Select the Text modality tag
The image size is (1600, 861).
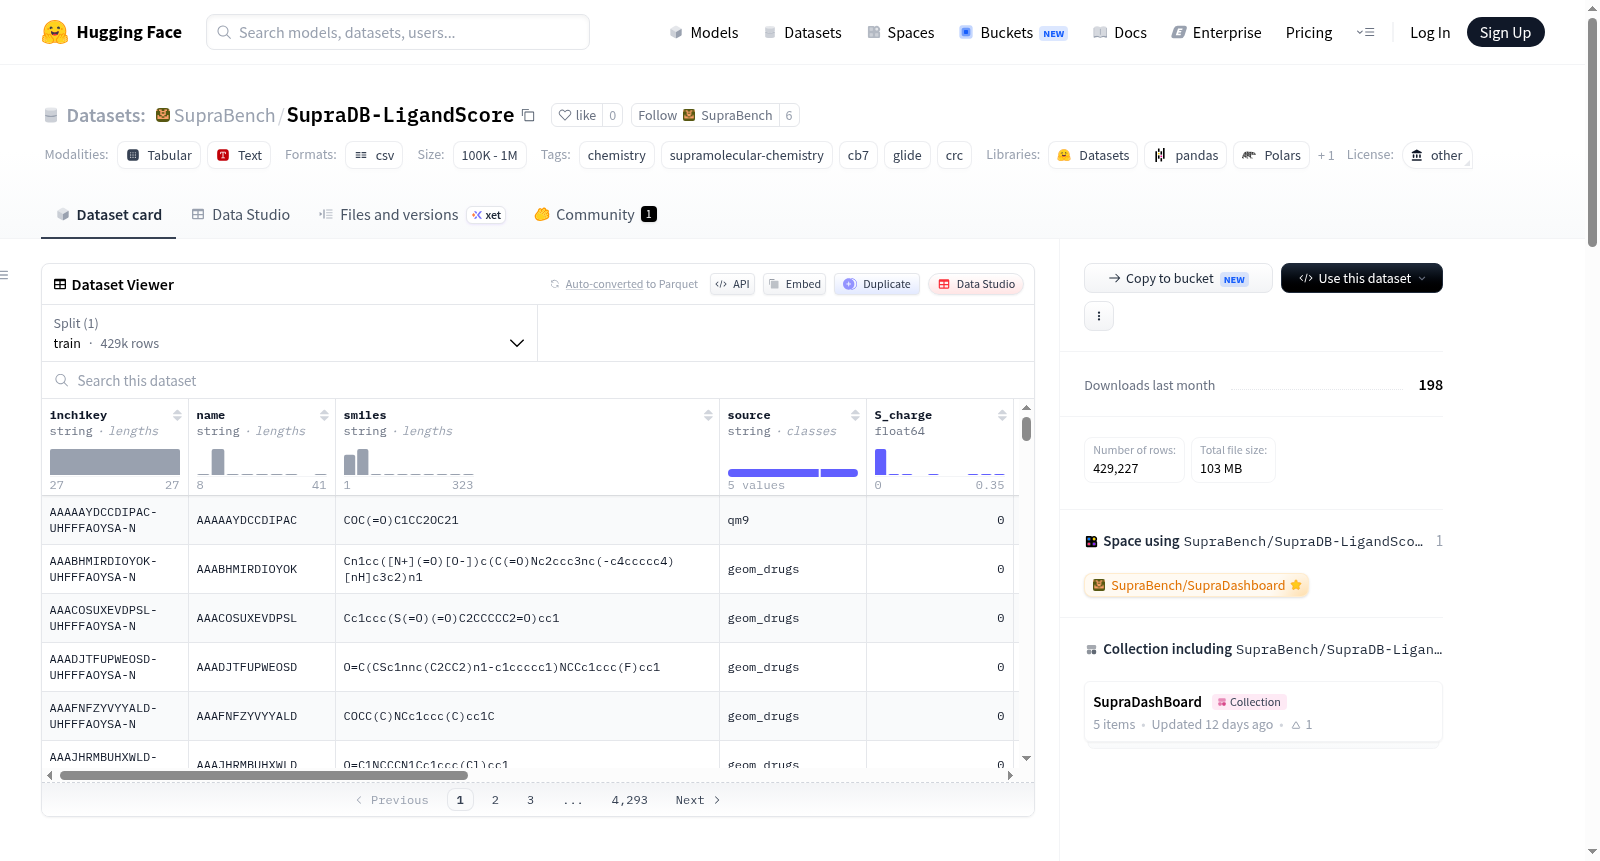pyautogui.click(x=239, y=155)
